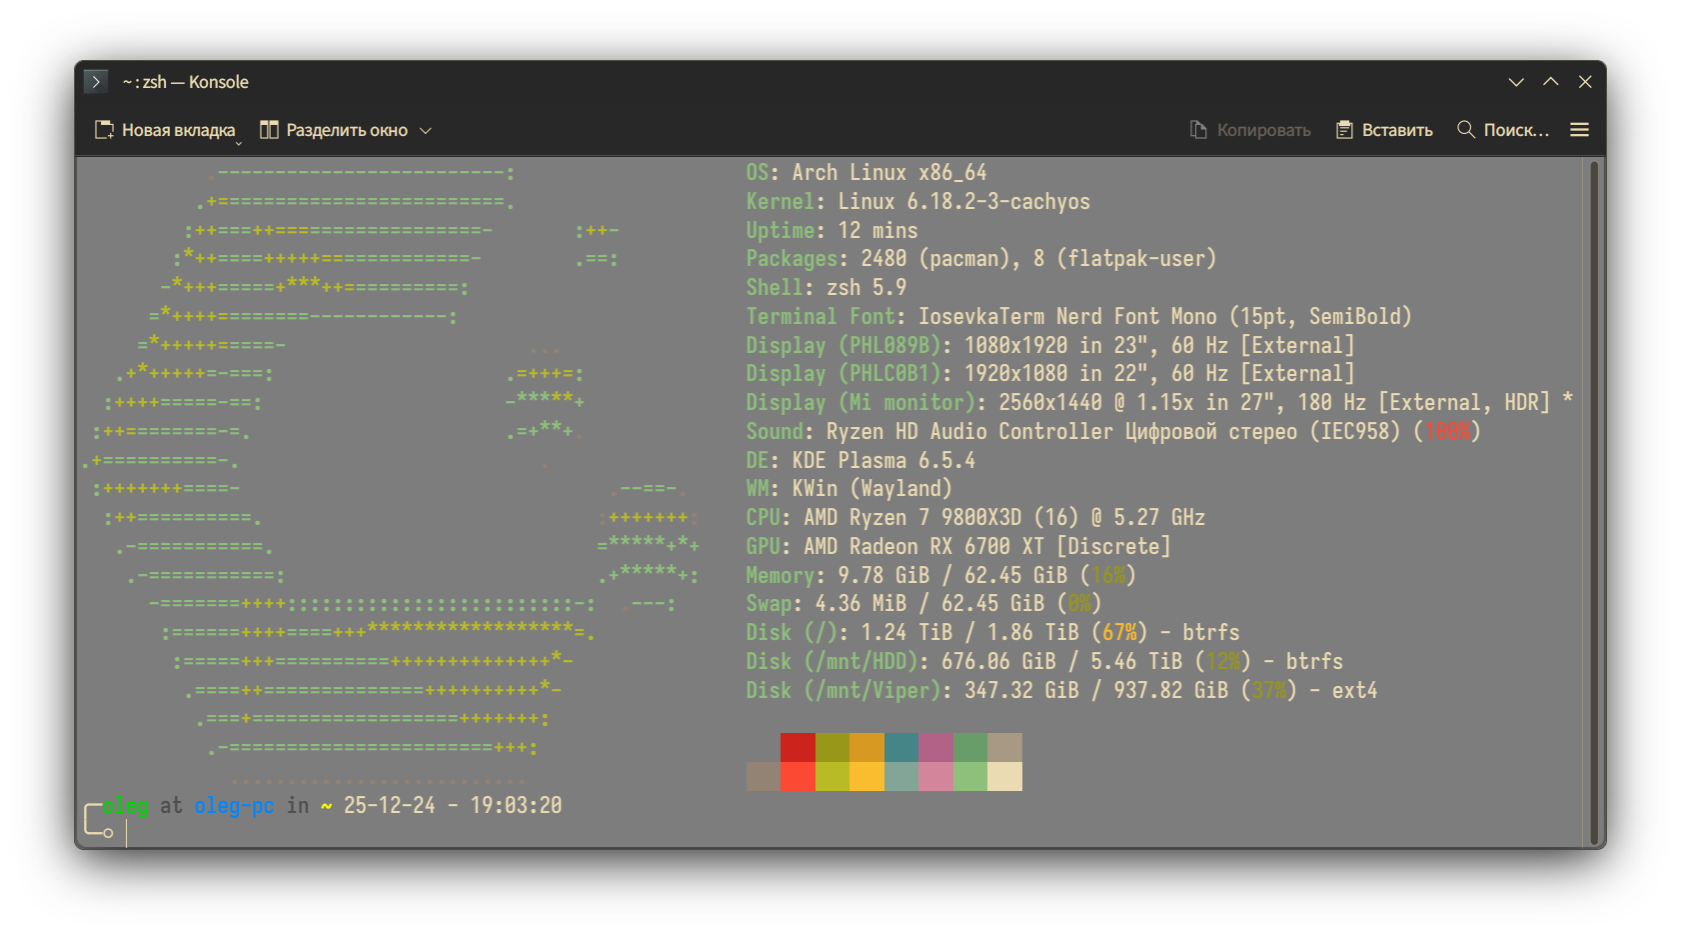Click the blue hostname 'oleg-pc' in prompt
The image size is (1681, 938).
[x=234, y=806]
